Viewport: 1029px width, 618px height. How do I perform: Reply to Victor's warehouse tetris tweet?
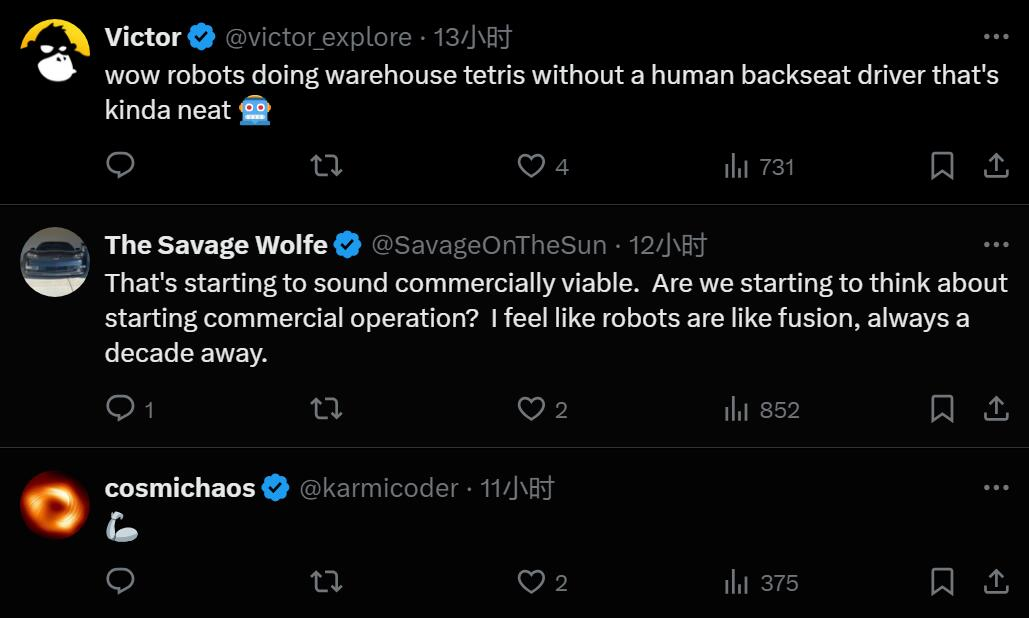click(120, 165)
